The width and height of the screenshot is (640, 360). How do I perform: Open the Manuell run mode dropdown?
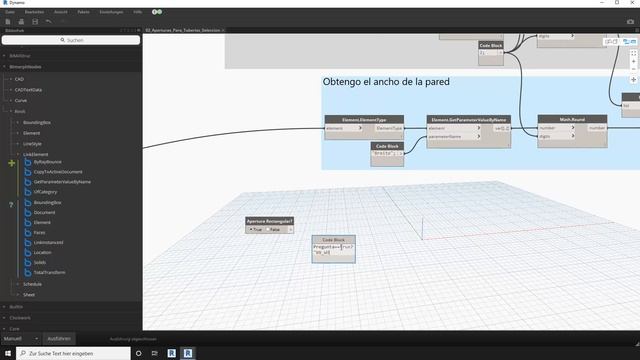click(x=21, y=339)
